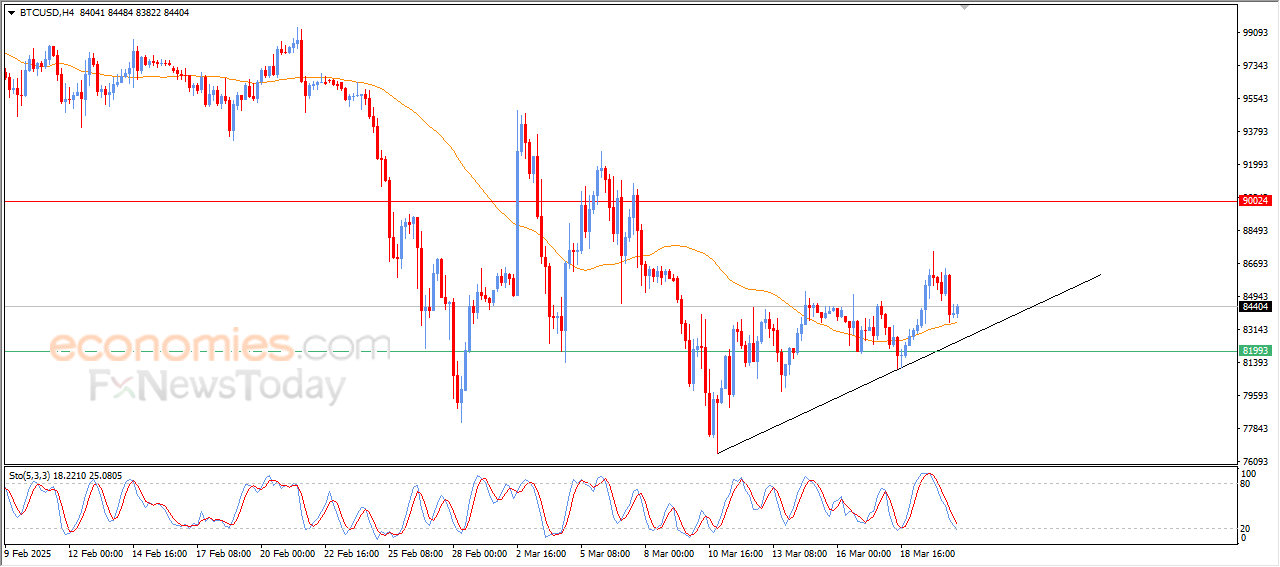
Task: Click the 95543 price axis label
Action: (x=1255, y=99)
